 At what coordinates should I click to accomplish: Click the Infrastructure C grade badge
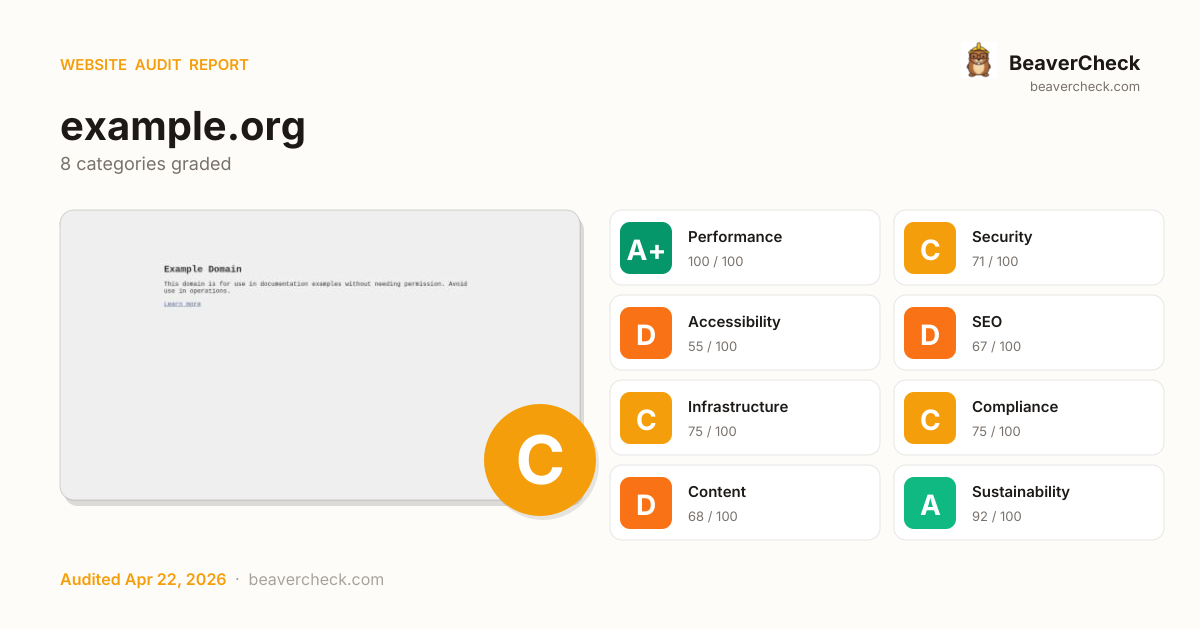tap(646, 418)
